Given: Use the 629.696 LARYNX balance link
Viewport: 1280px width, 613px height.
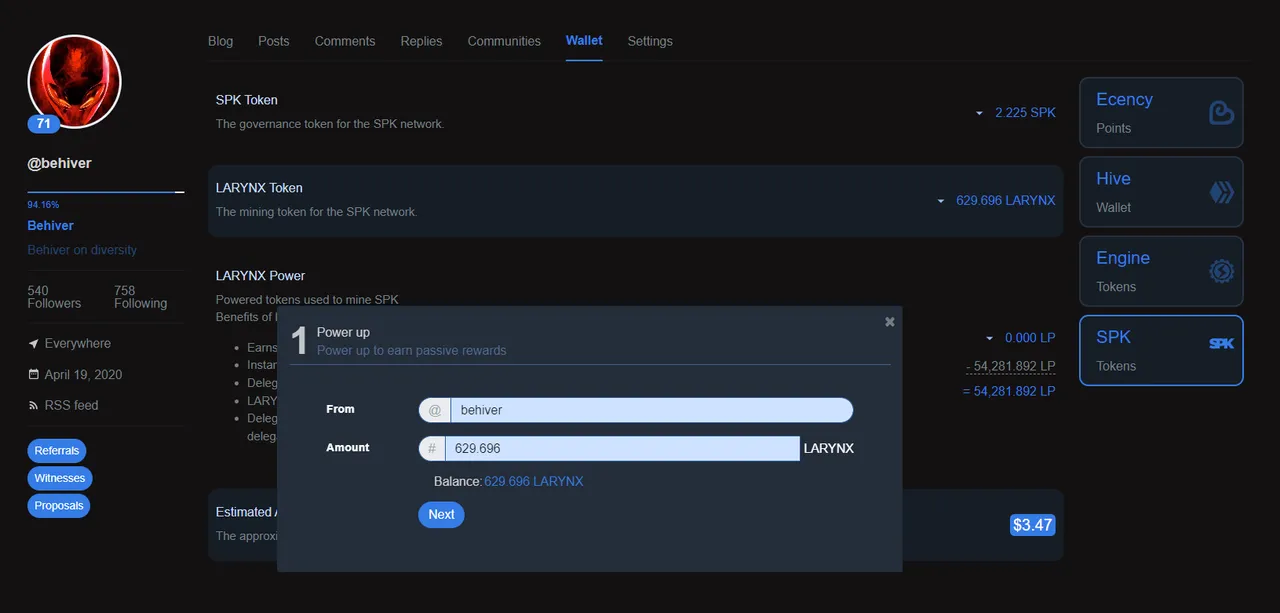Looking at the screenshot, I should (533, 481).
